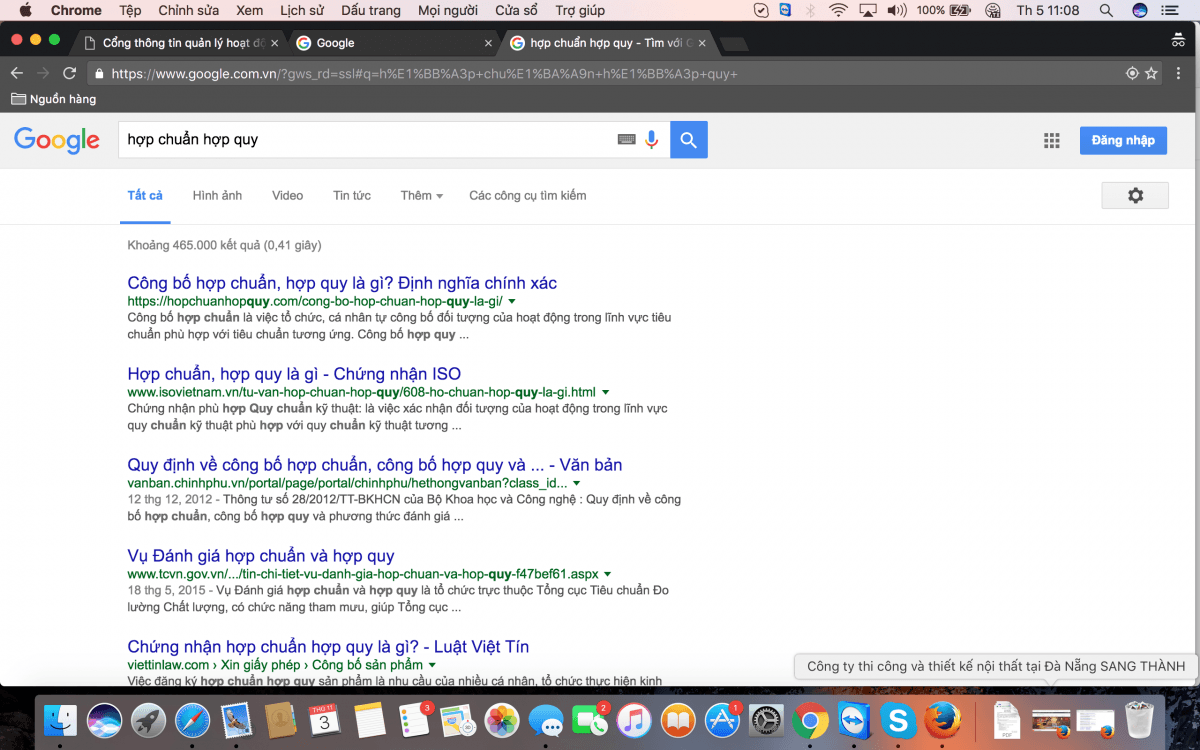The width and height of the screenshot is (1200, 750).
Task: Open App Store from the Dock
Action: coord(721,720)
